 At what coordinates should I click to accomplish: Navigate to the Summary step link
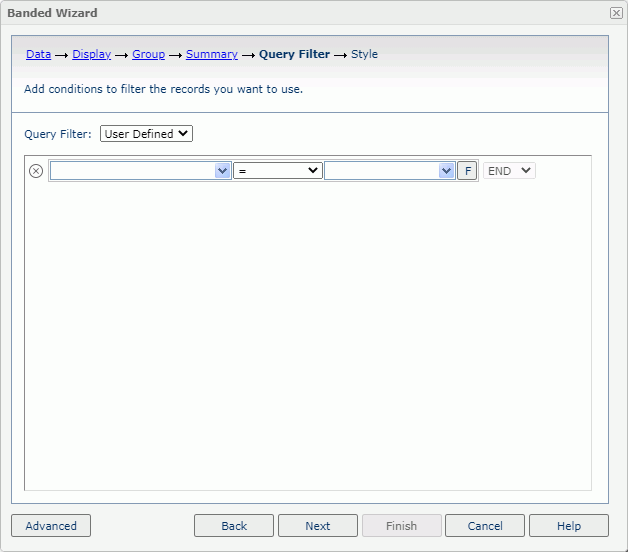coord(212,55)
